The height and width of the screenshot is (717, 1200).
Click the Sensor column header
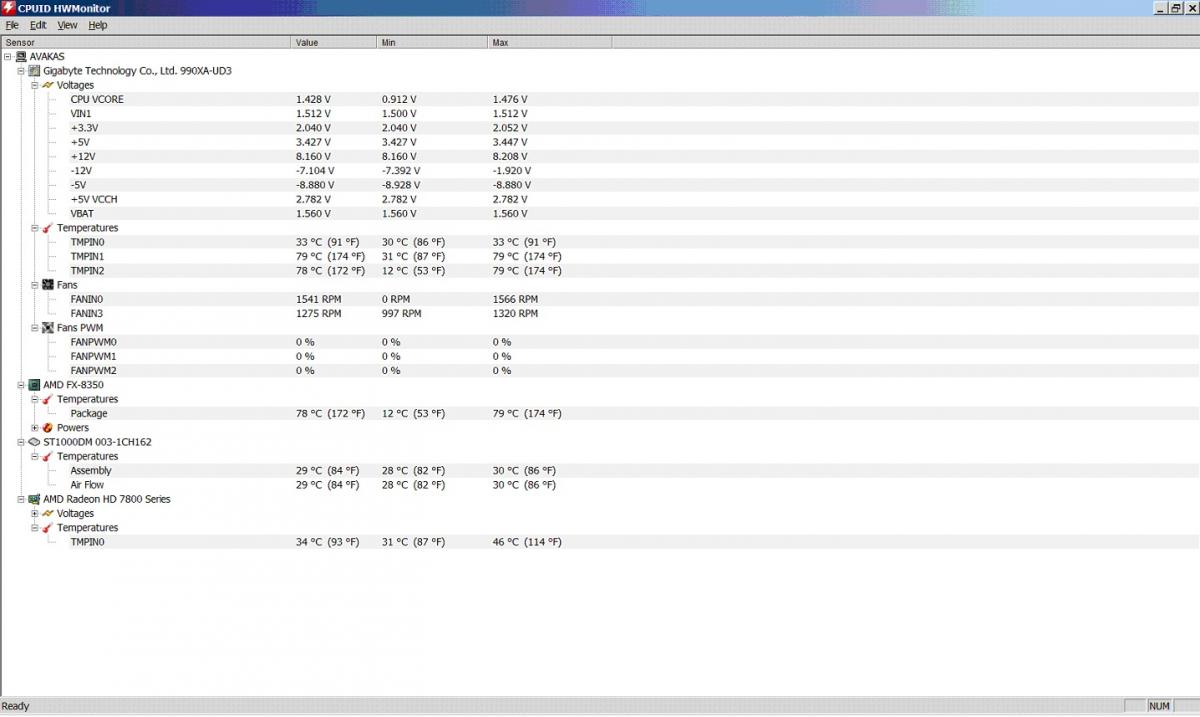[x=146, y=43]
